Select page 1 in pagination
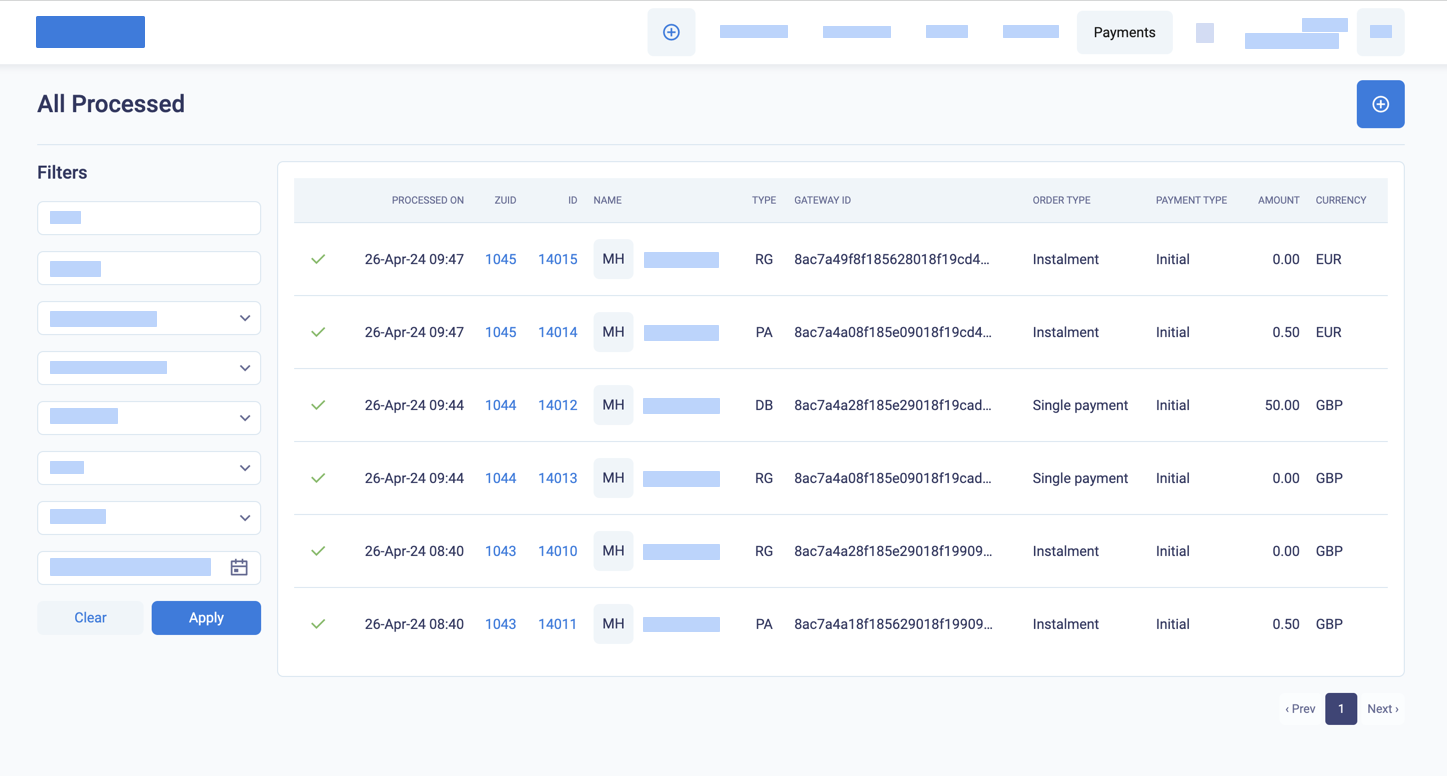 pos(1341,709)
